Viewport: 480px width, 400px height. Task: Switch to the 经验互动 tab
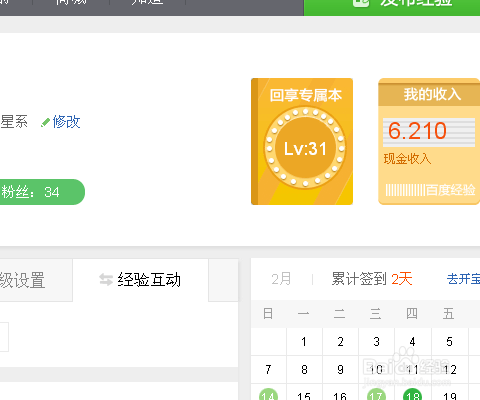pos(140,280)
